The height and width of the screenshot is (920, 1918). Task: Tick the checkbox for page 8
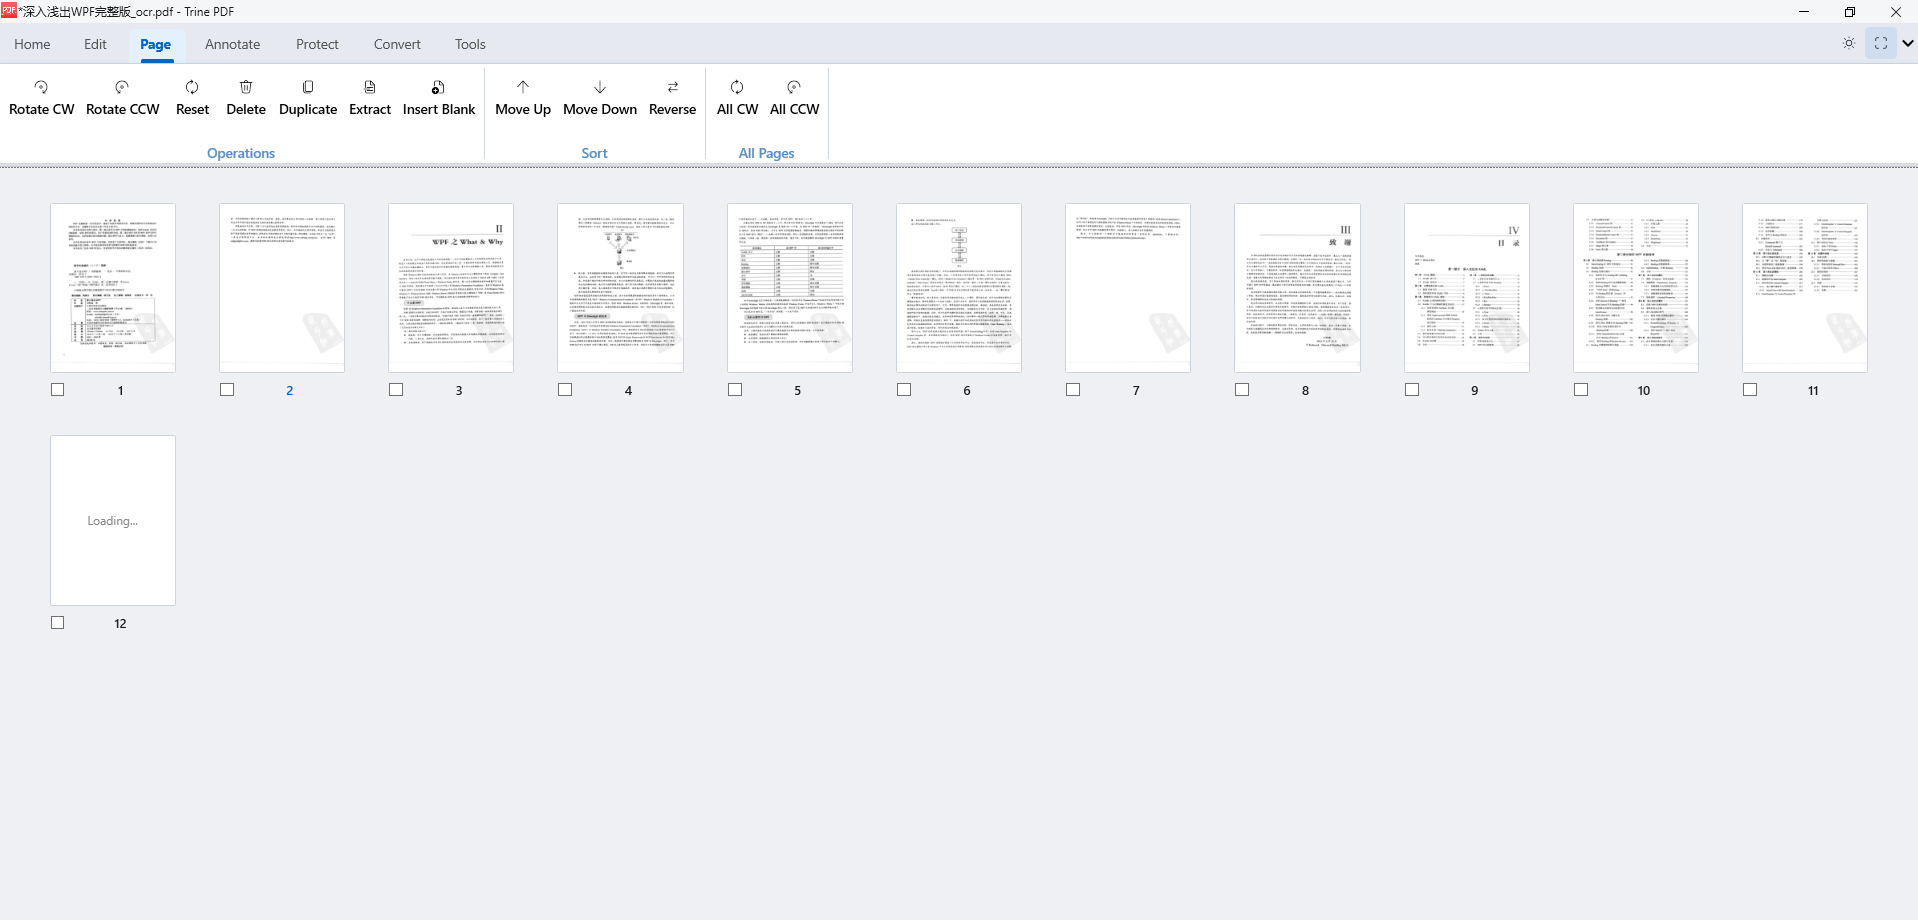[x=1242, y=390]
